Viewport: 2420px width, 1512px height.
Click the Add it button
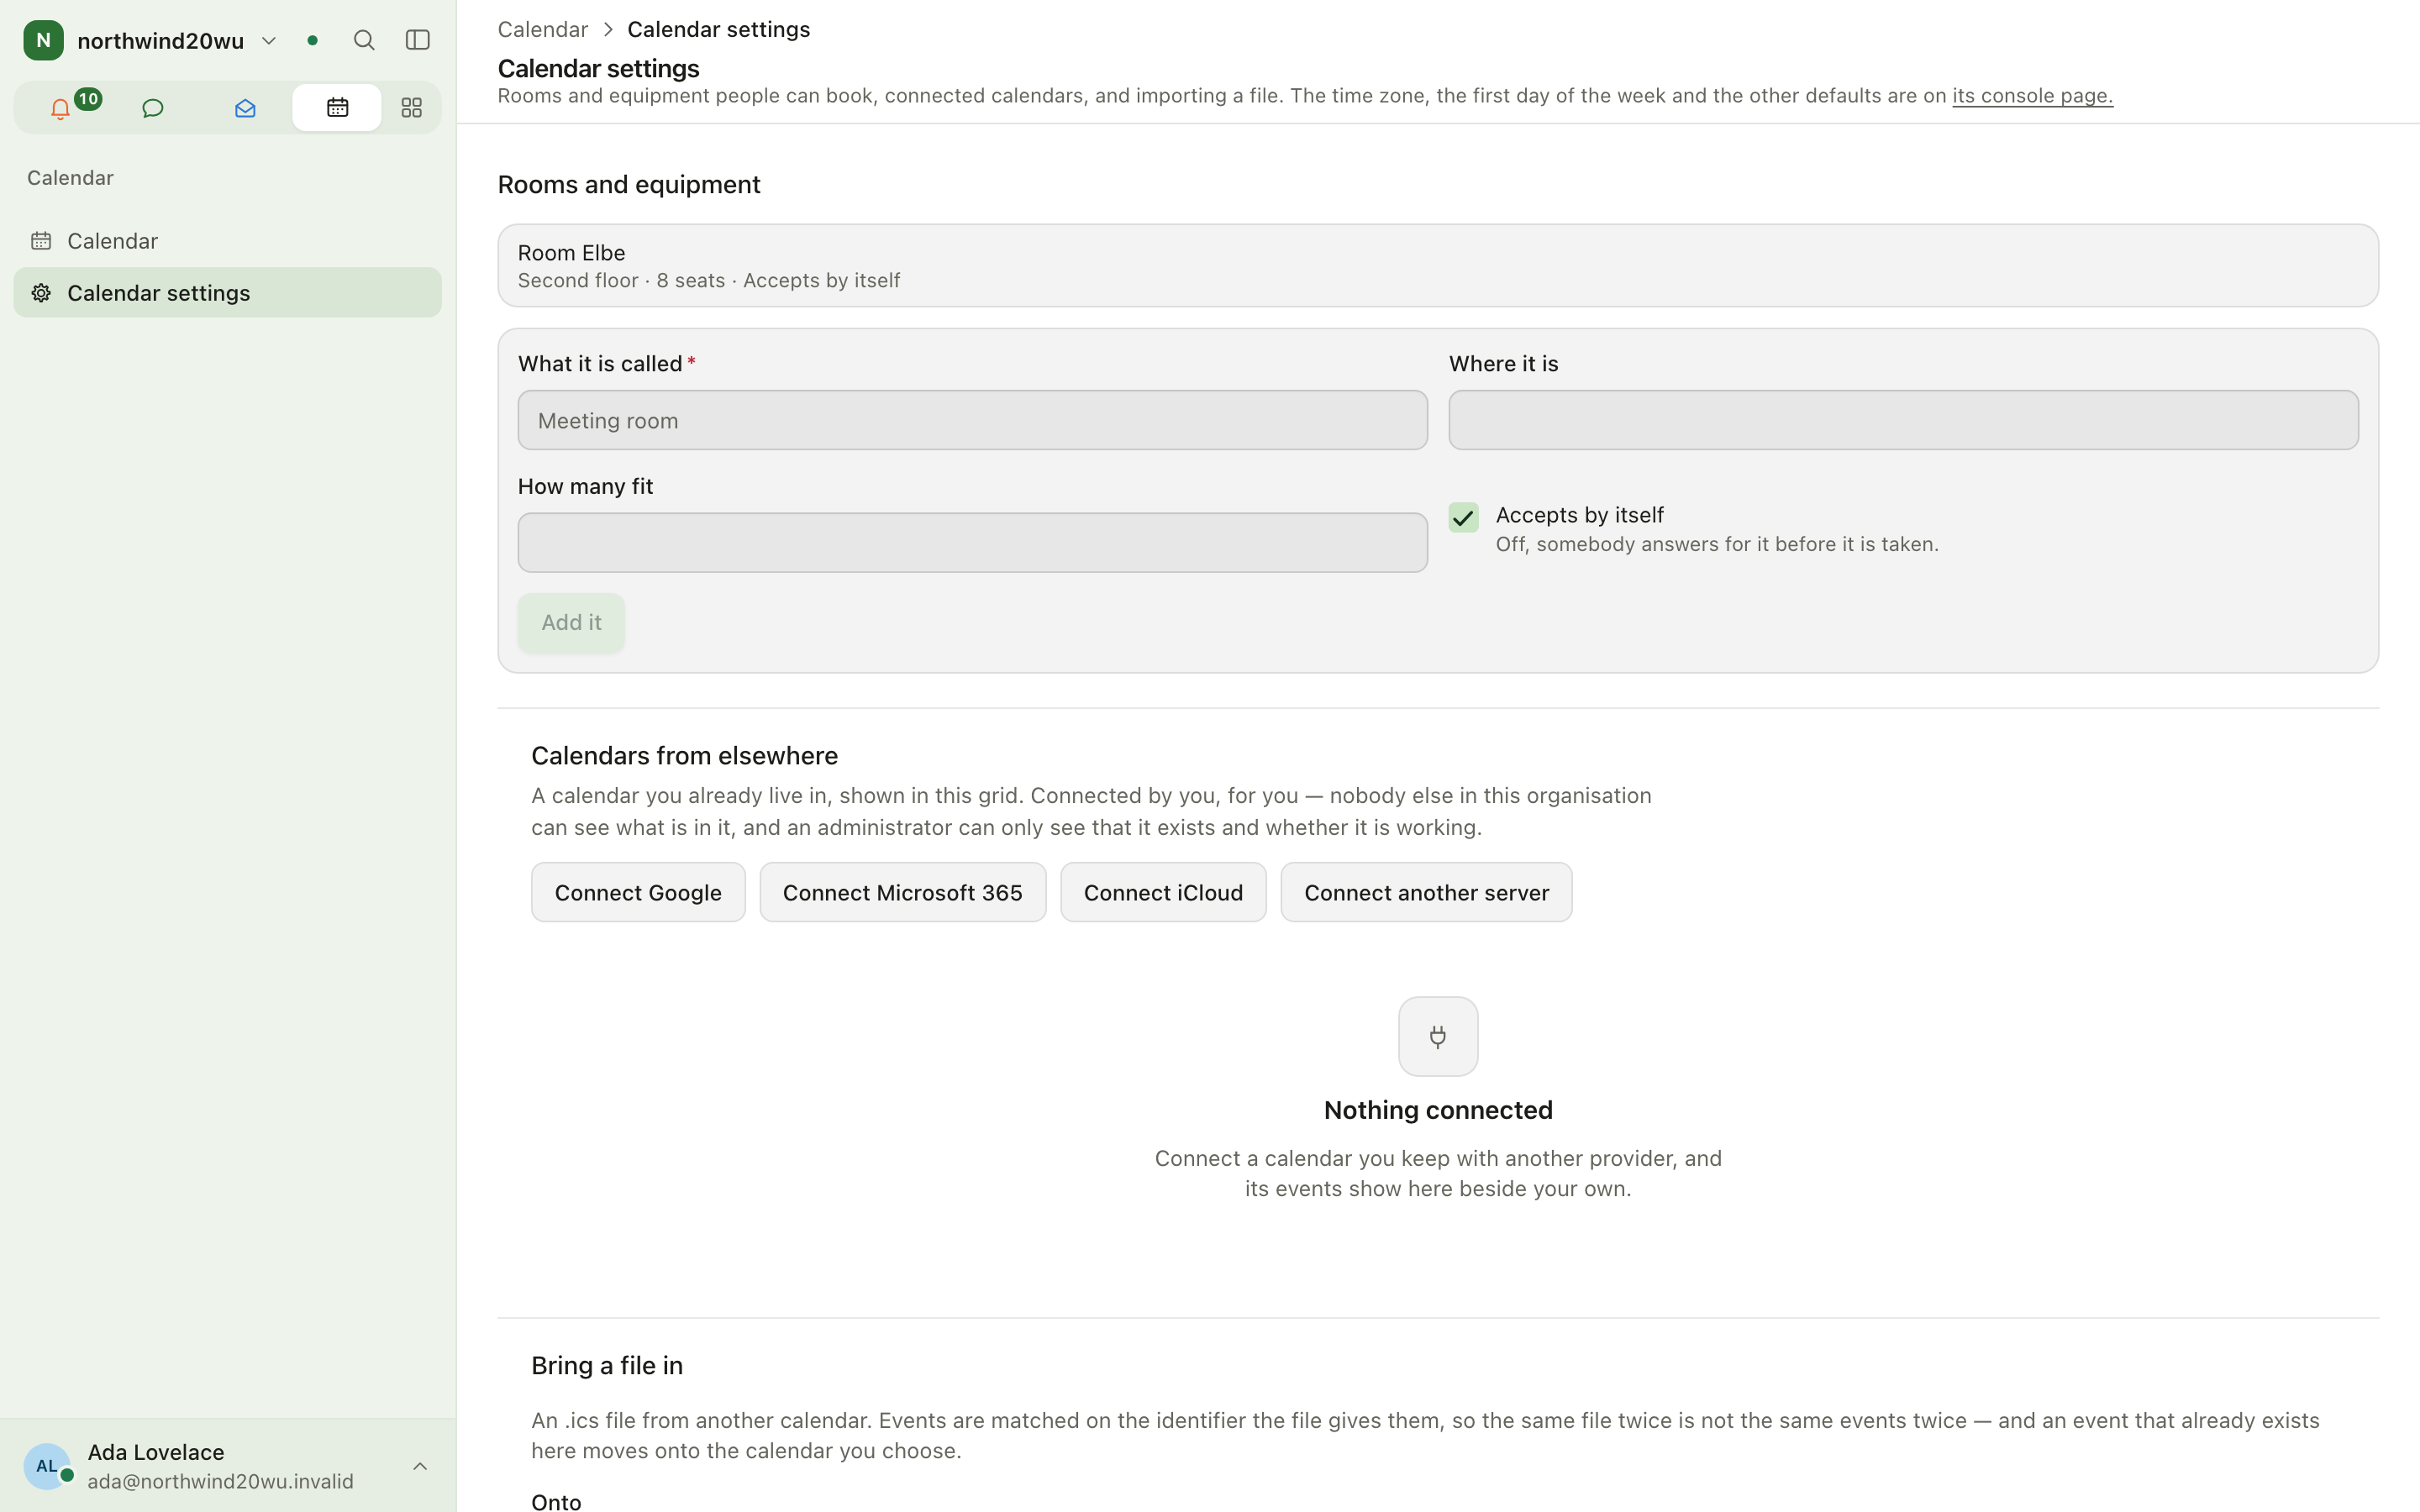point(571,623)
